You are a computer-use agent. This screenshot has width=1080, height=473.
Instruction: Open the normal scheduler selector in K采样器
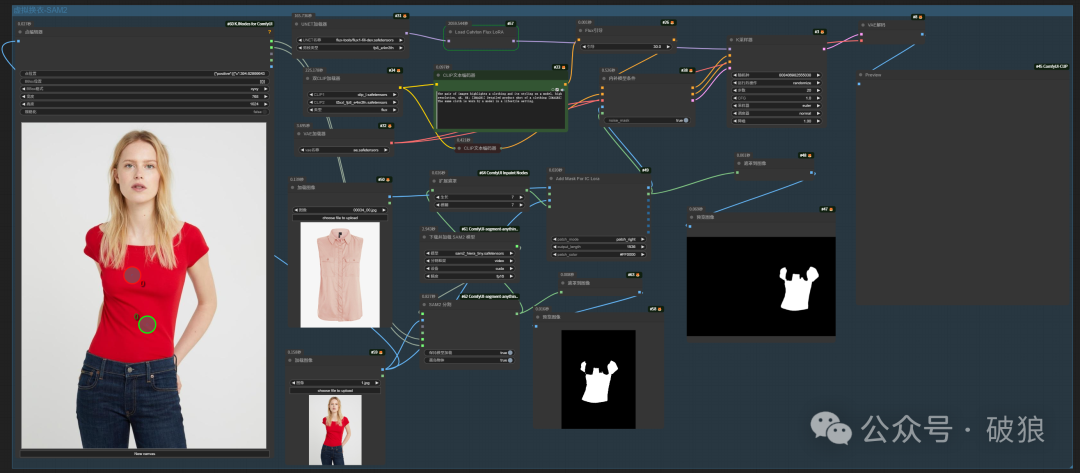click(777, 113)
